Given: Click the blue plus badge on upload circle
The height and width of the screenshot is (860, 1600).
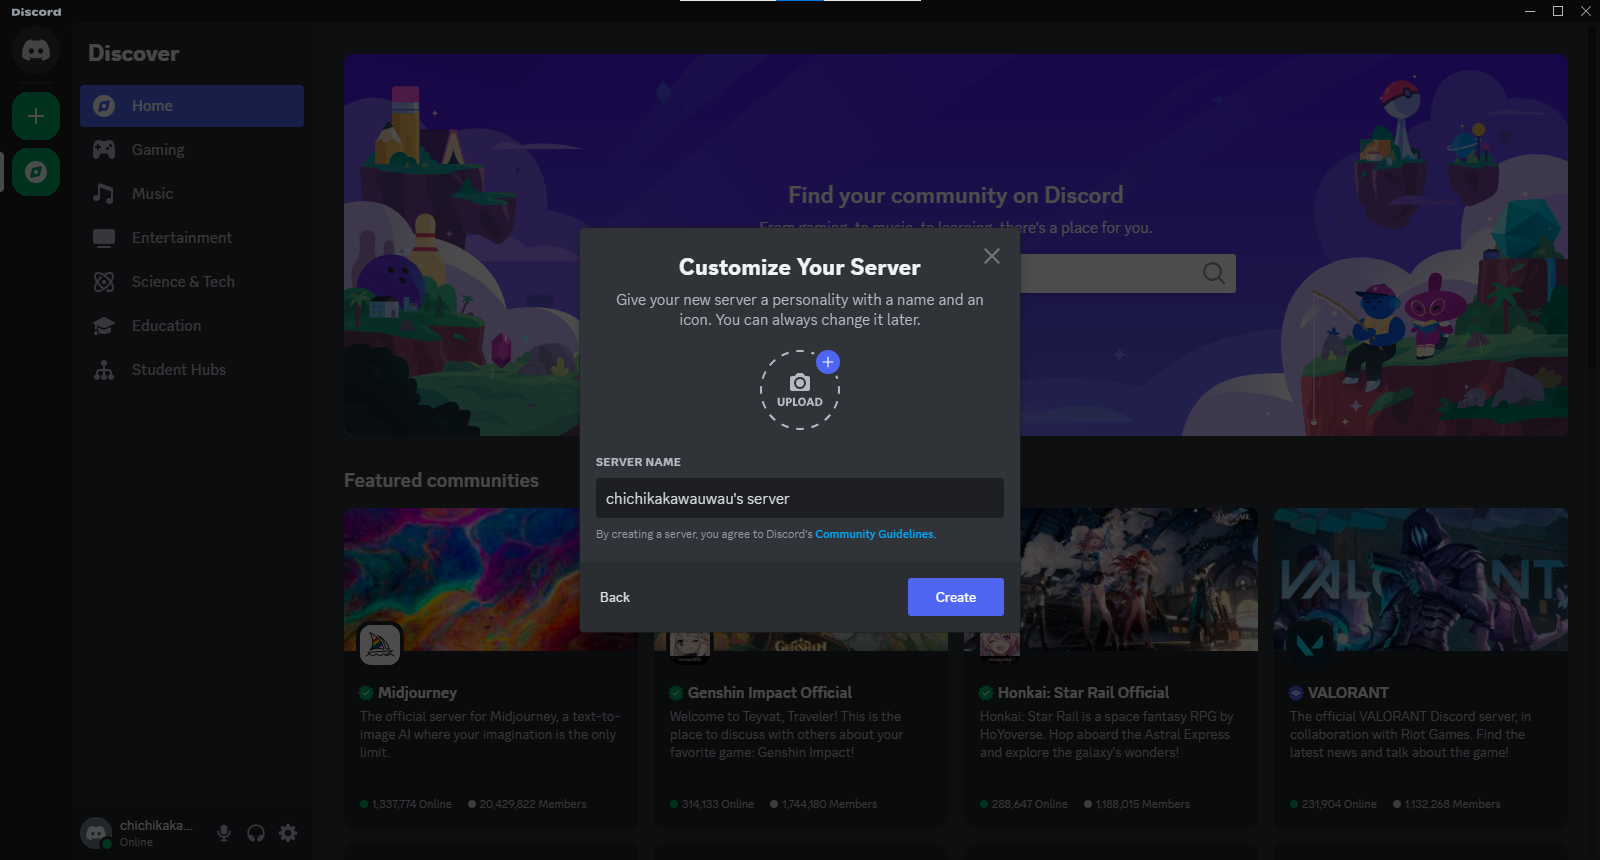Looking at the screenshot, I should coord(828,362).
